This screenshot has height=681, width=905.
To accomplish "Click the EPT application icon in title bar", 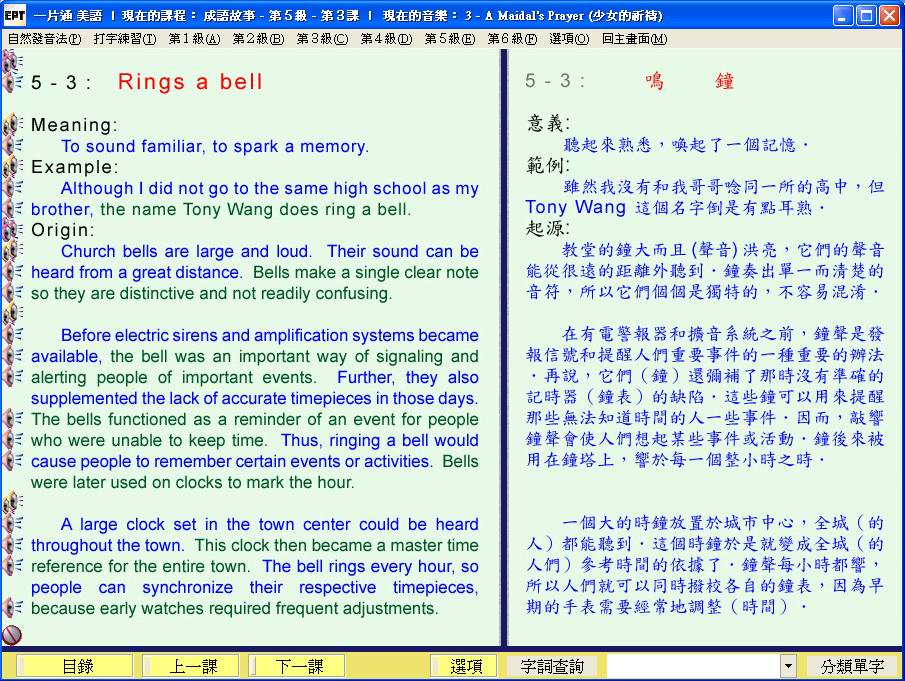I will point(15,16).
